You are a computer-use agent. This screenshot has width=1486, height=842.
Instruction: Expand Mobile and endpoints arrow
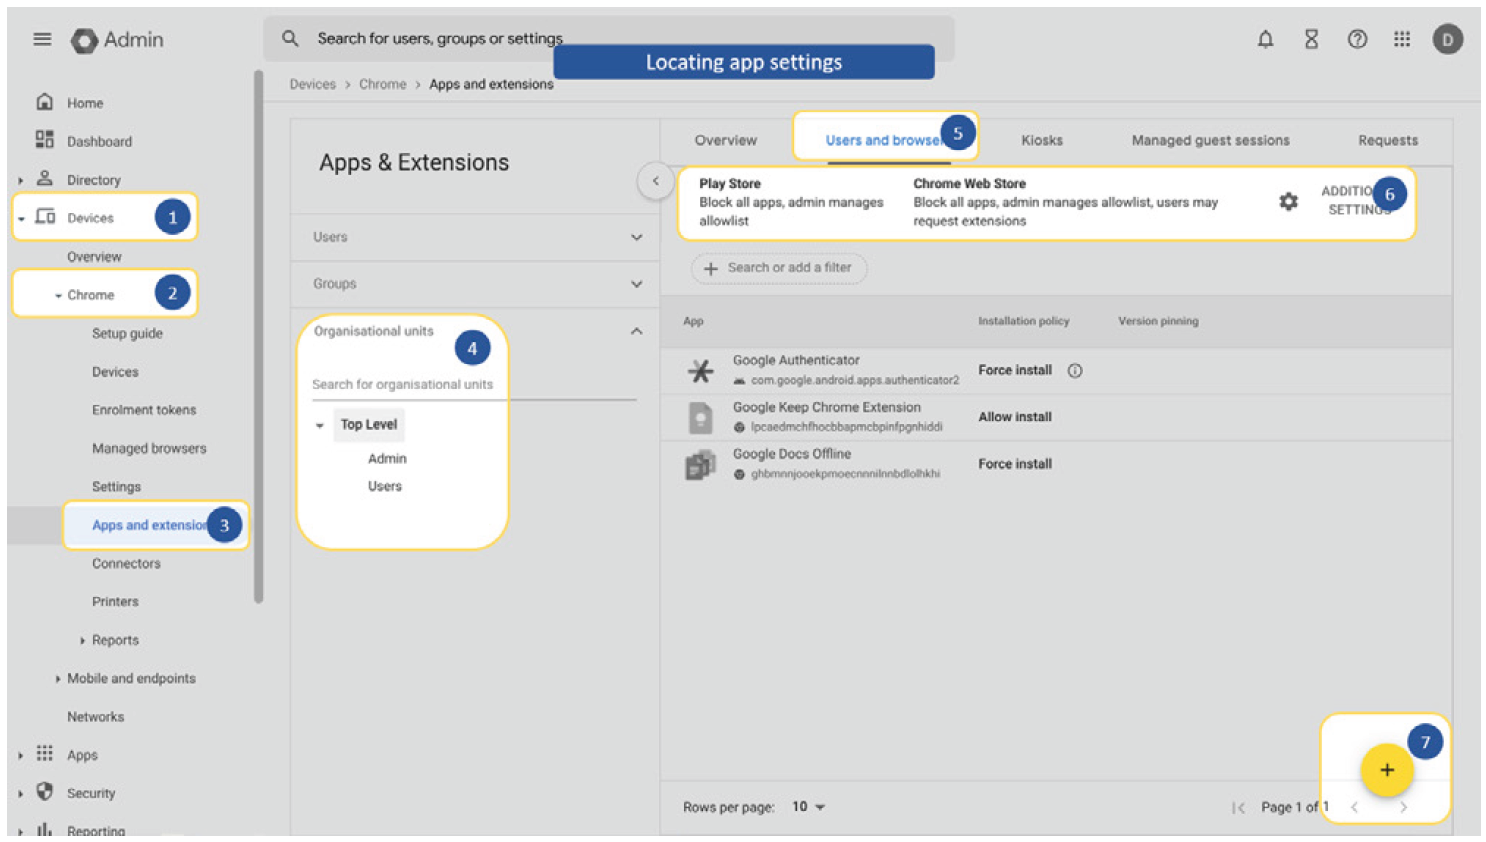pyautogui.click(x=58, y=678)
